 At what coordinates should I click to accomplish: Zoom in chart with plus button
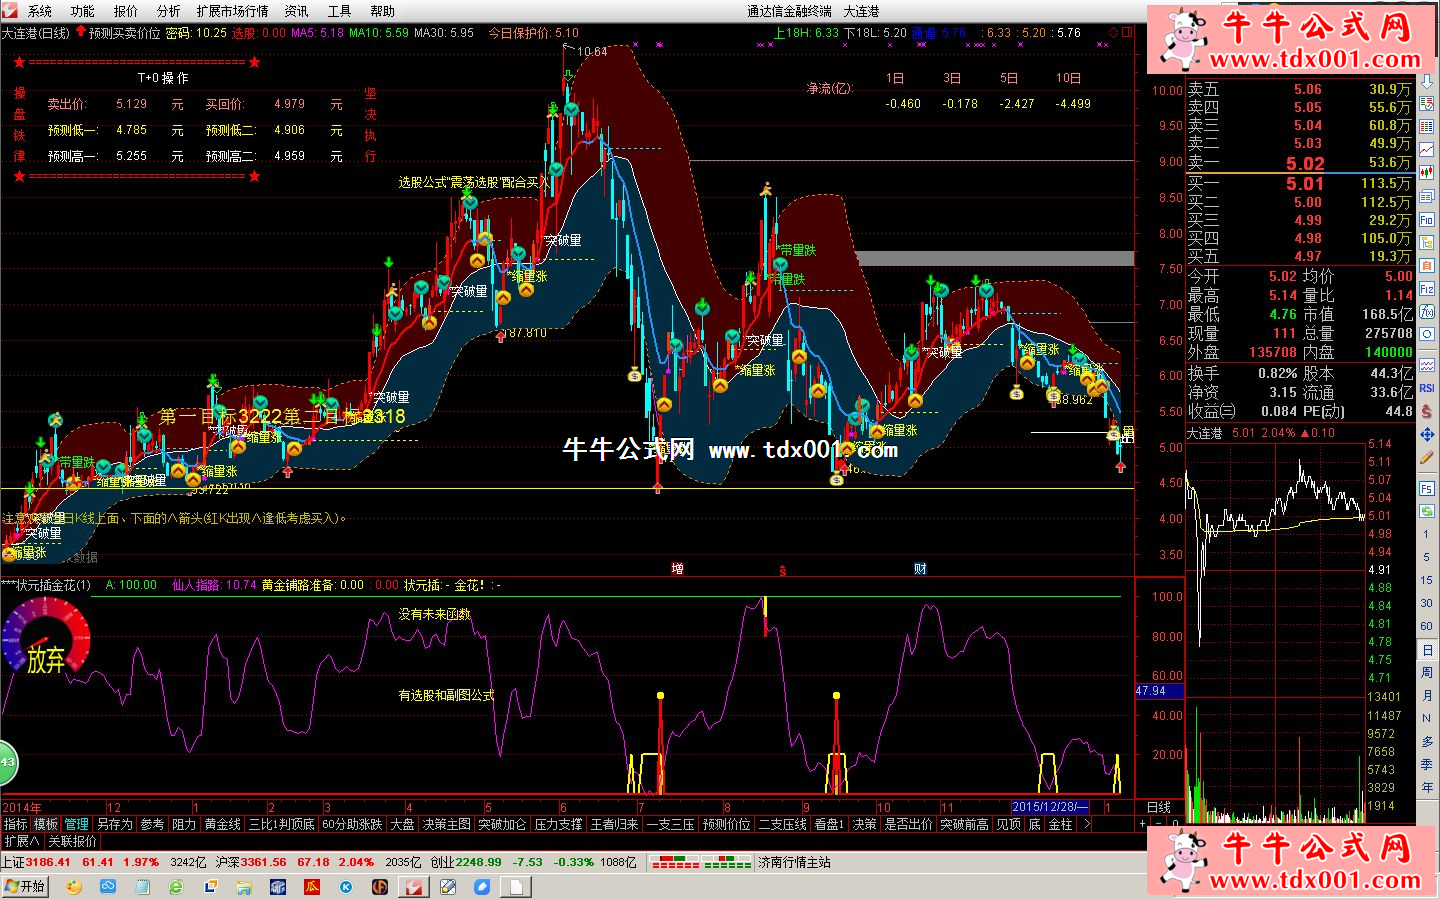(x=1142, y=824)
